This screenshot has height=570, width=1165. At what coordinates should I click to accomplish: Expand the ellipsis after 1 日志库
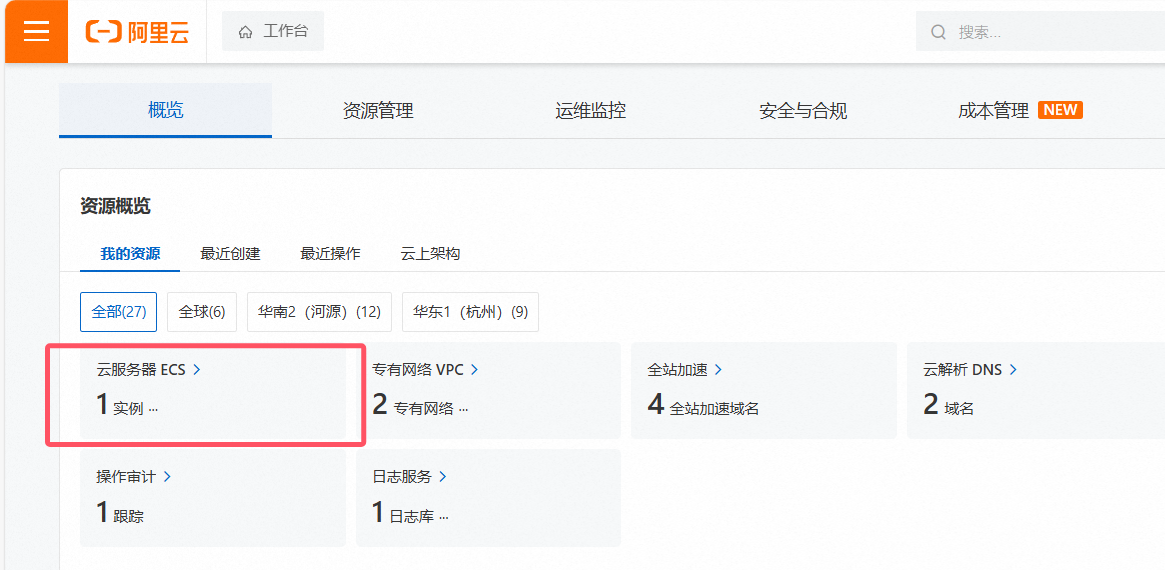point(443,517)
